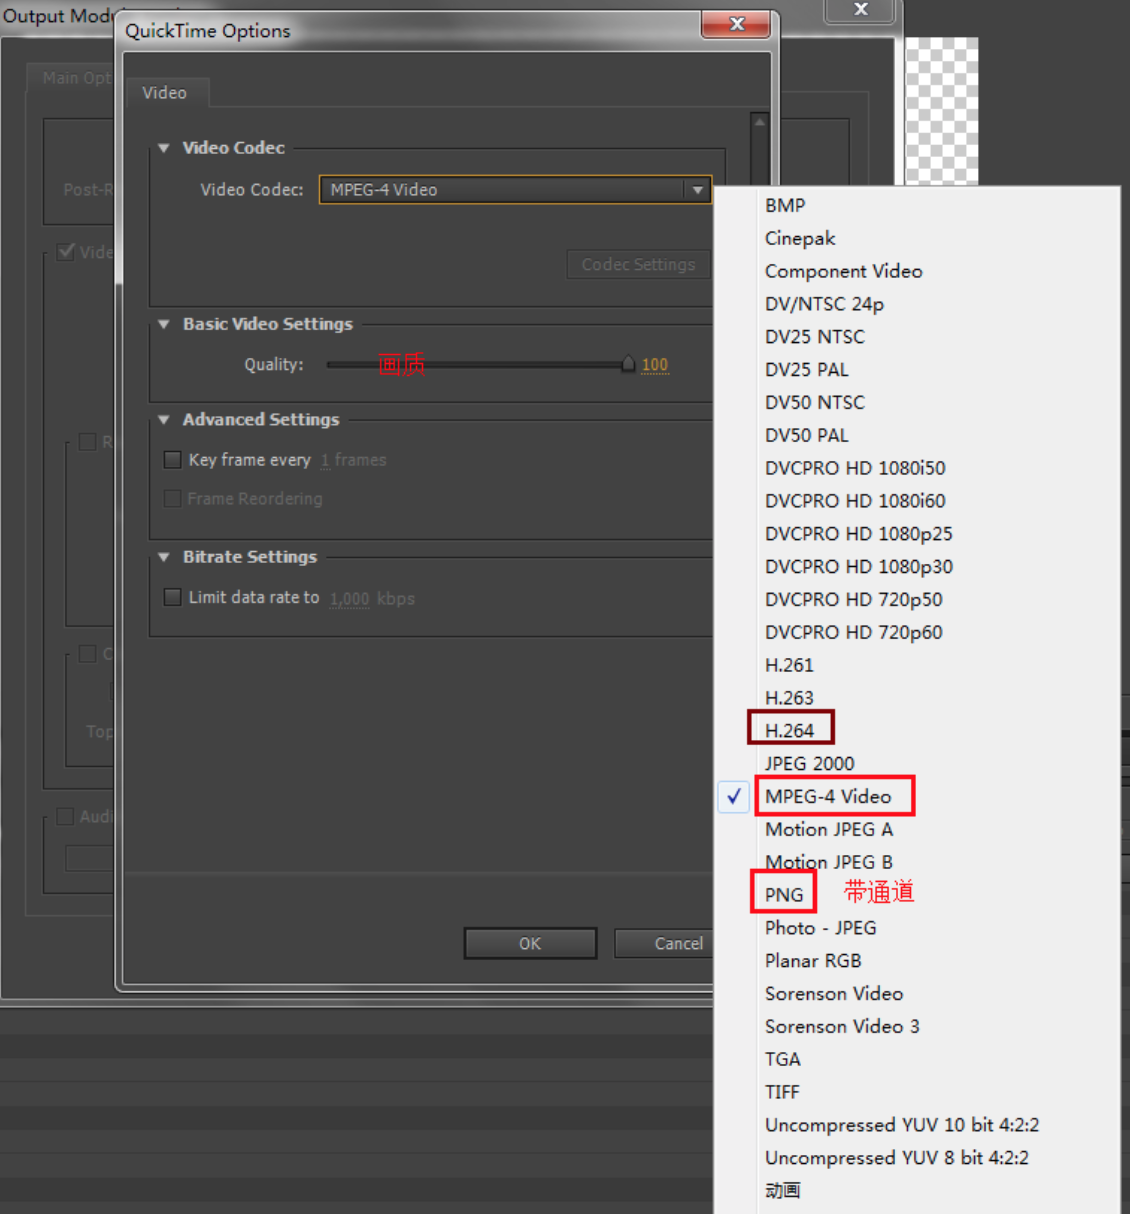The width and height of the screenshot is (1130, 1214).
Task: Pick DV50 PAL codec option
Action: [x=806, y=435]
